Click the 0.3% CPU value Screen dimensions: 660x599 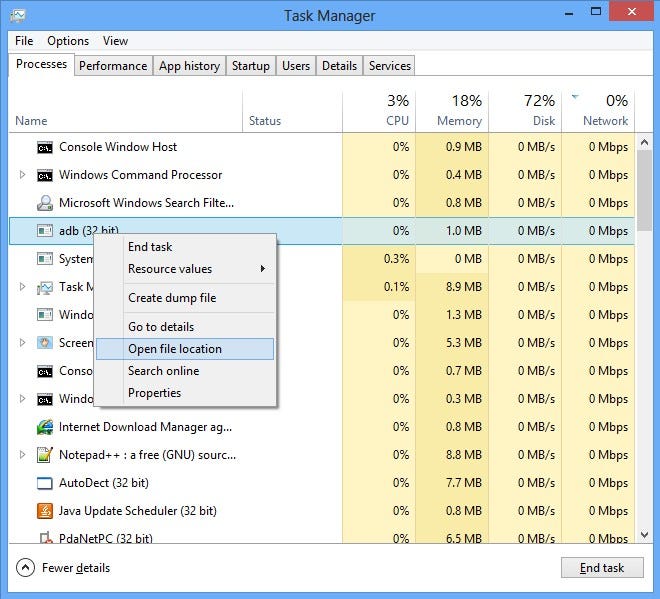click(396, 259)
